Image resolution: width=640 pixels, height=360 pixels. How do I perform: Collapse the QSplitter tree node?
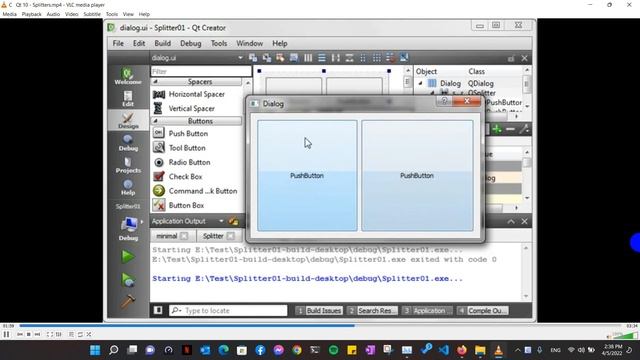(x=433, y=93)
